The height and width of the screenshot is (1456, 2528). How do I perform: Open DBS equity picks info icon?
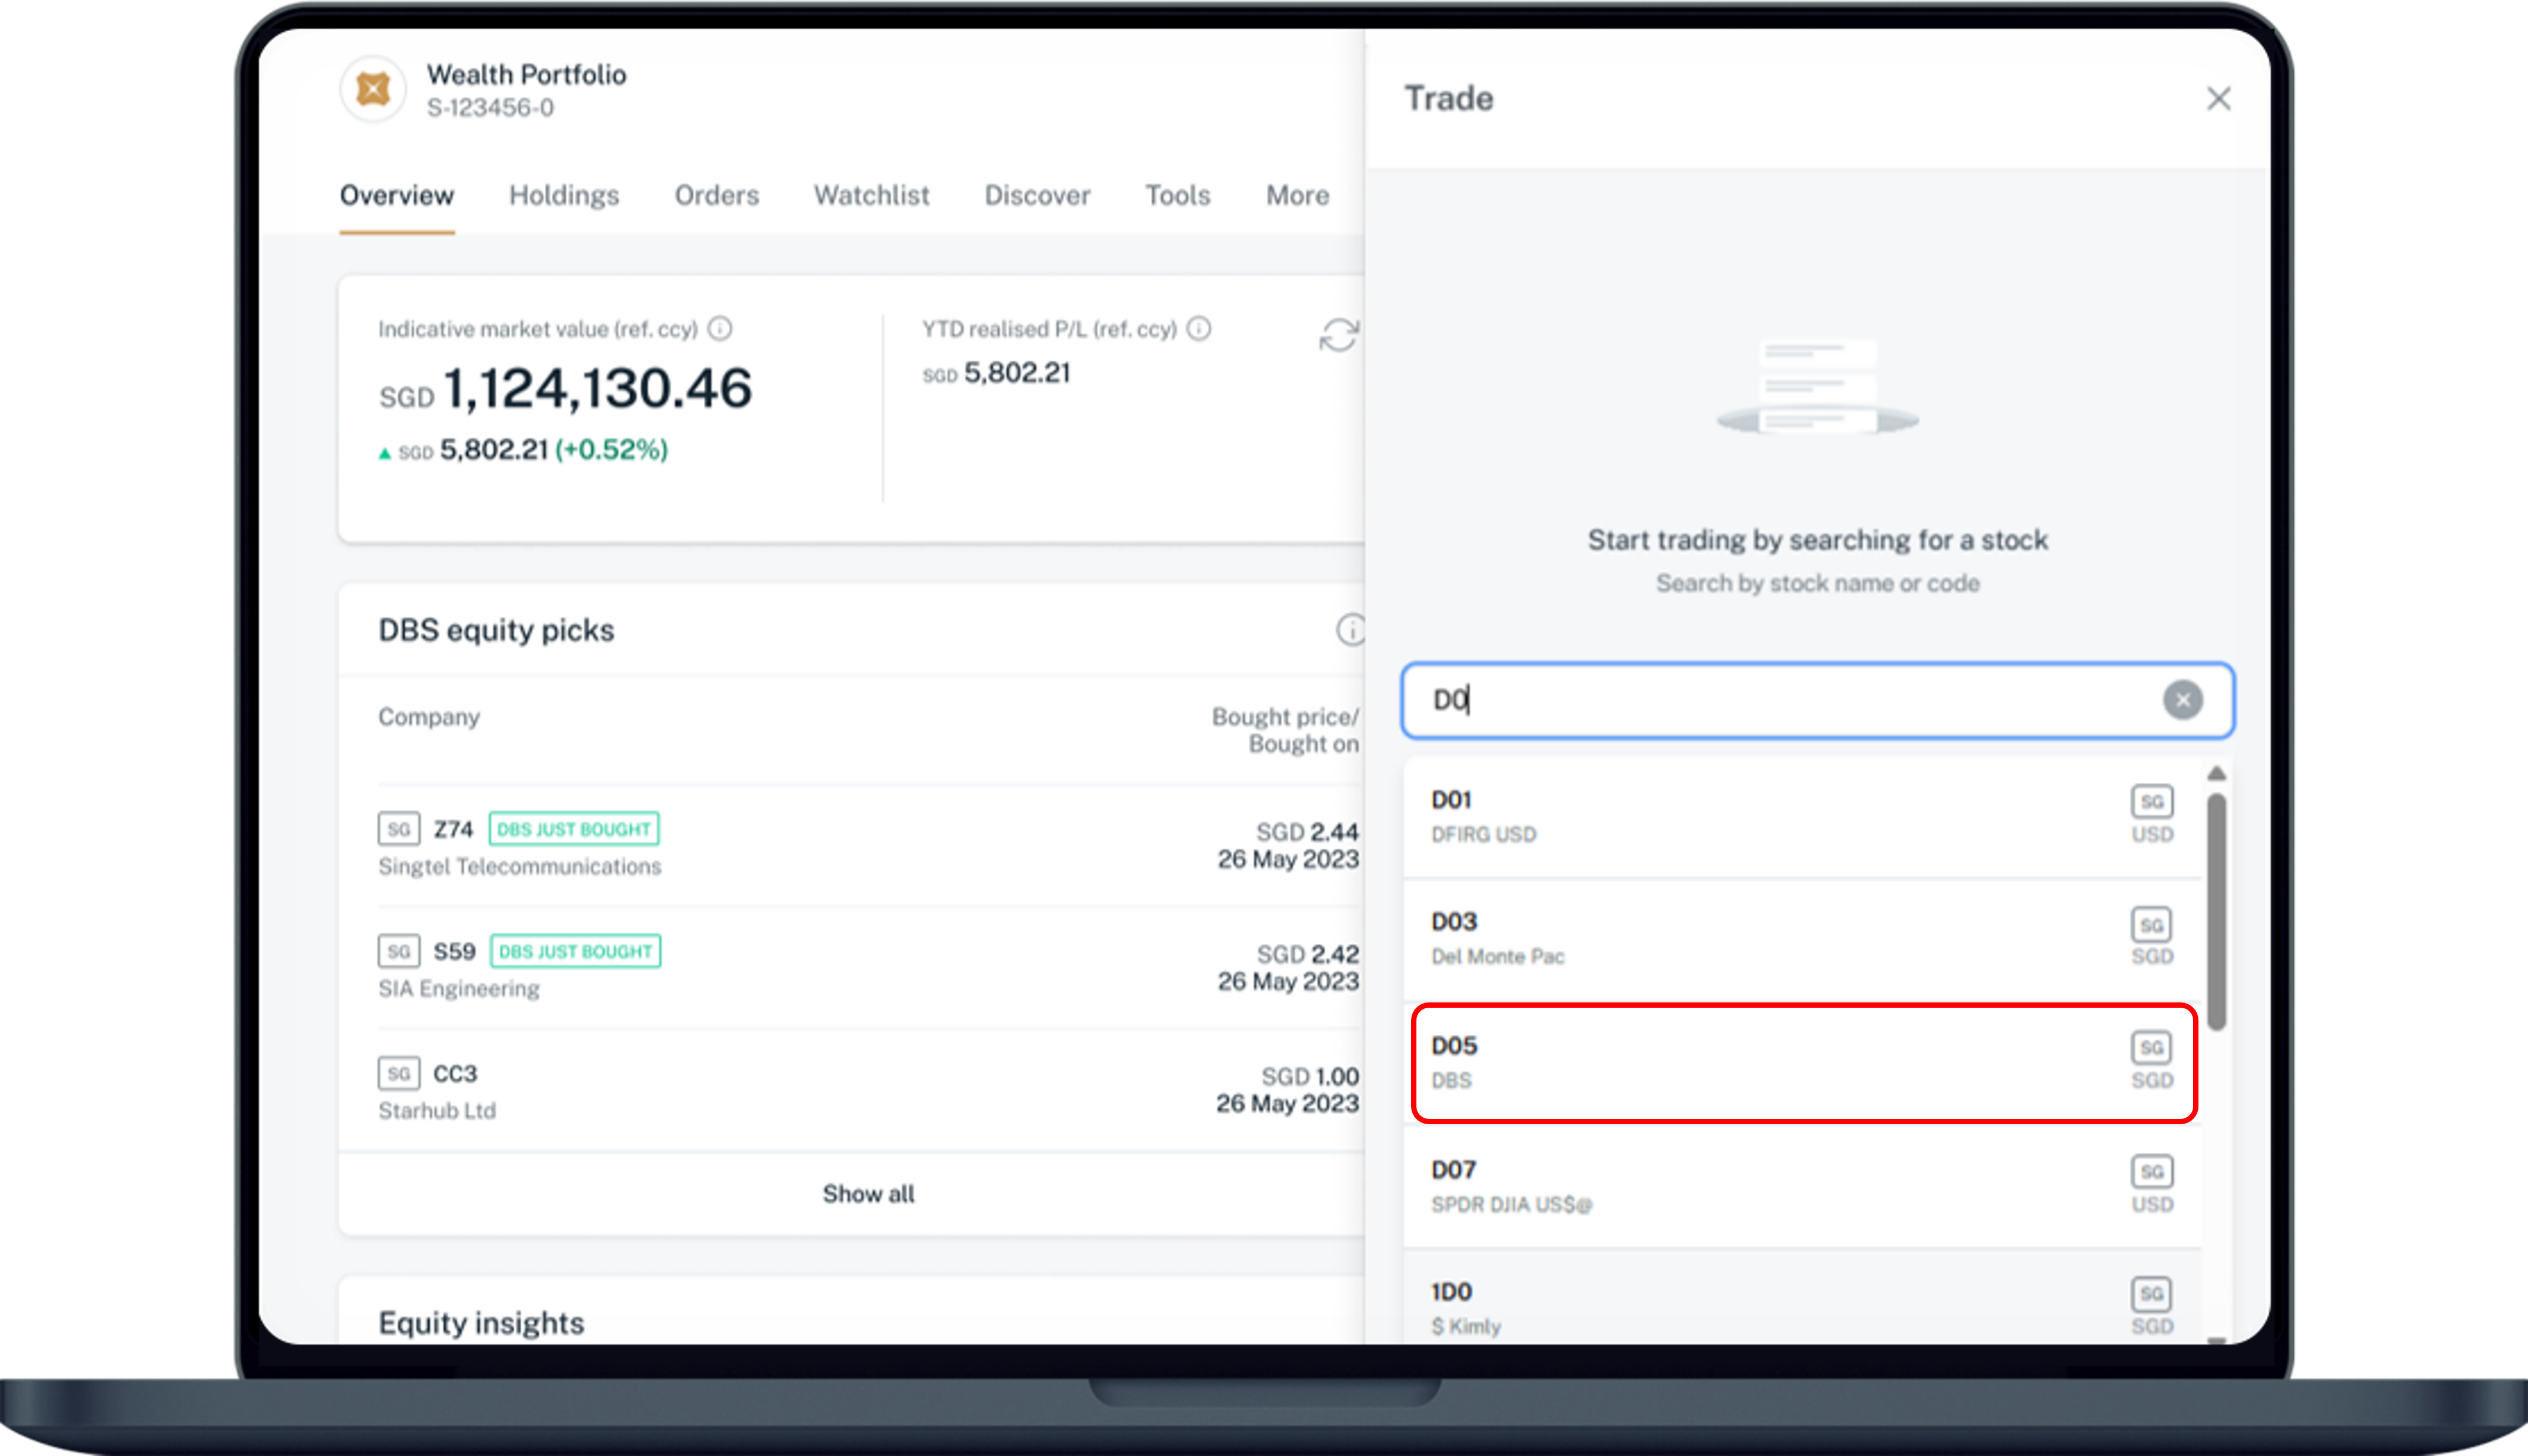[1350, 630]
